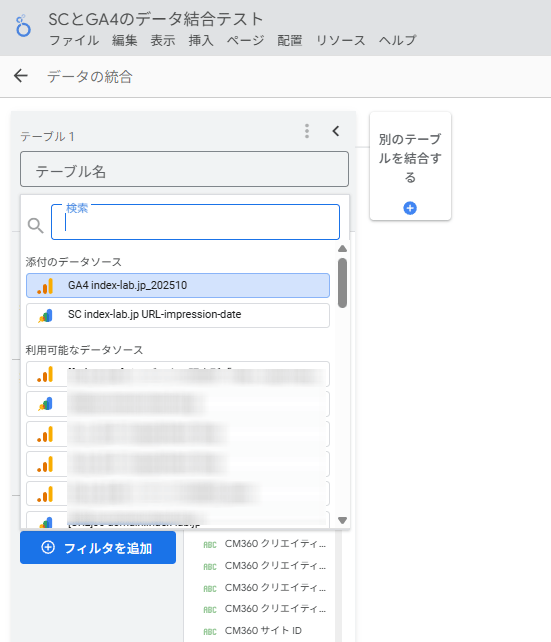Open the 編集 menu
The width and height of the screenshot is (551, 642).
tap(125, 41)
